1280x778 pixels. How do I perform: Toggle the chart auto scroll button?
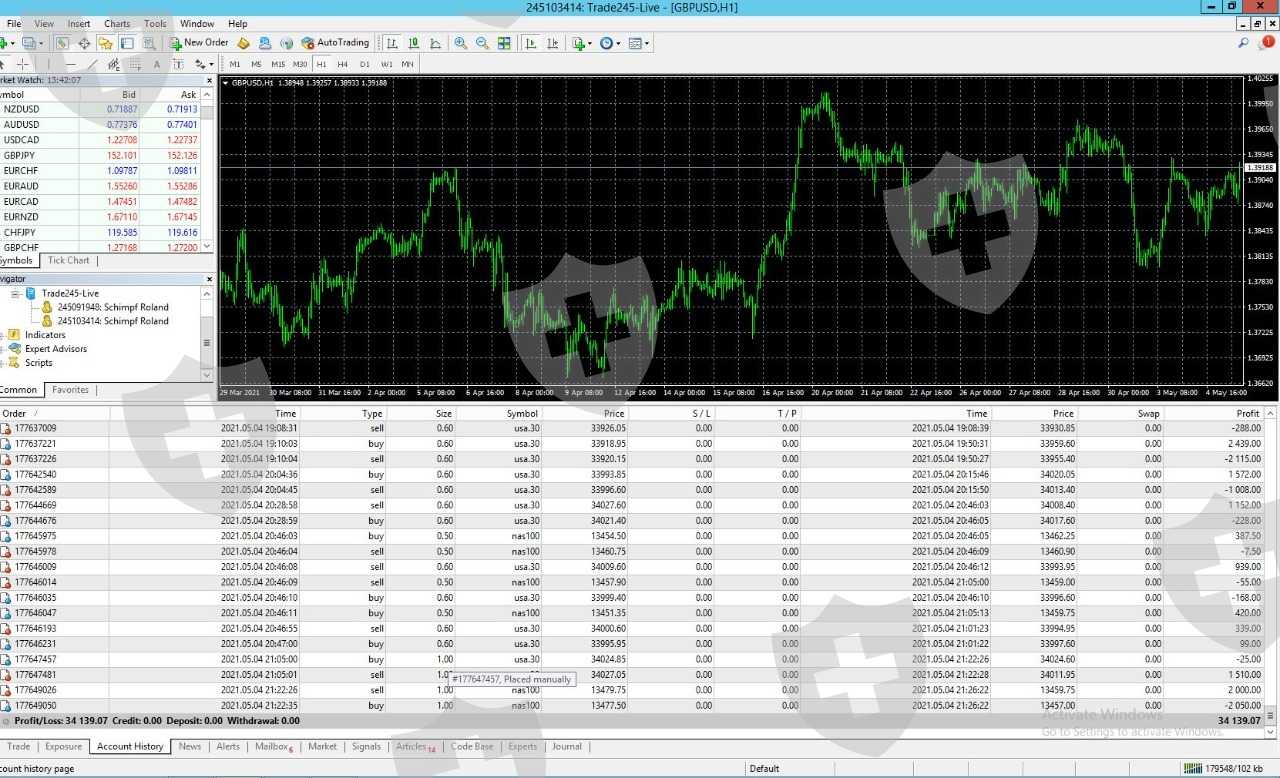[529, 43]
